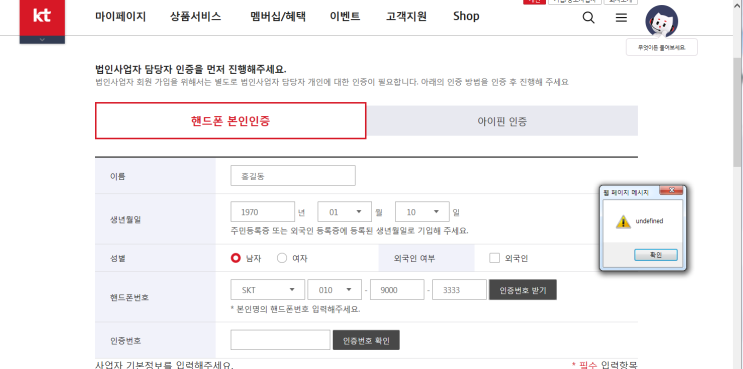
Task: Close the web page message dialog
Action: [x=671, y=190]
